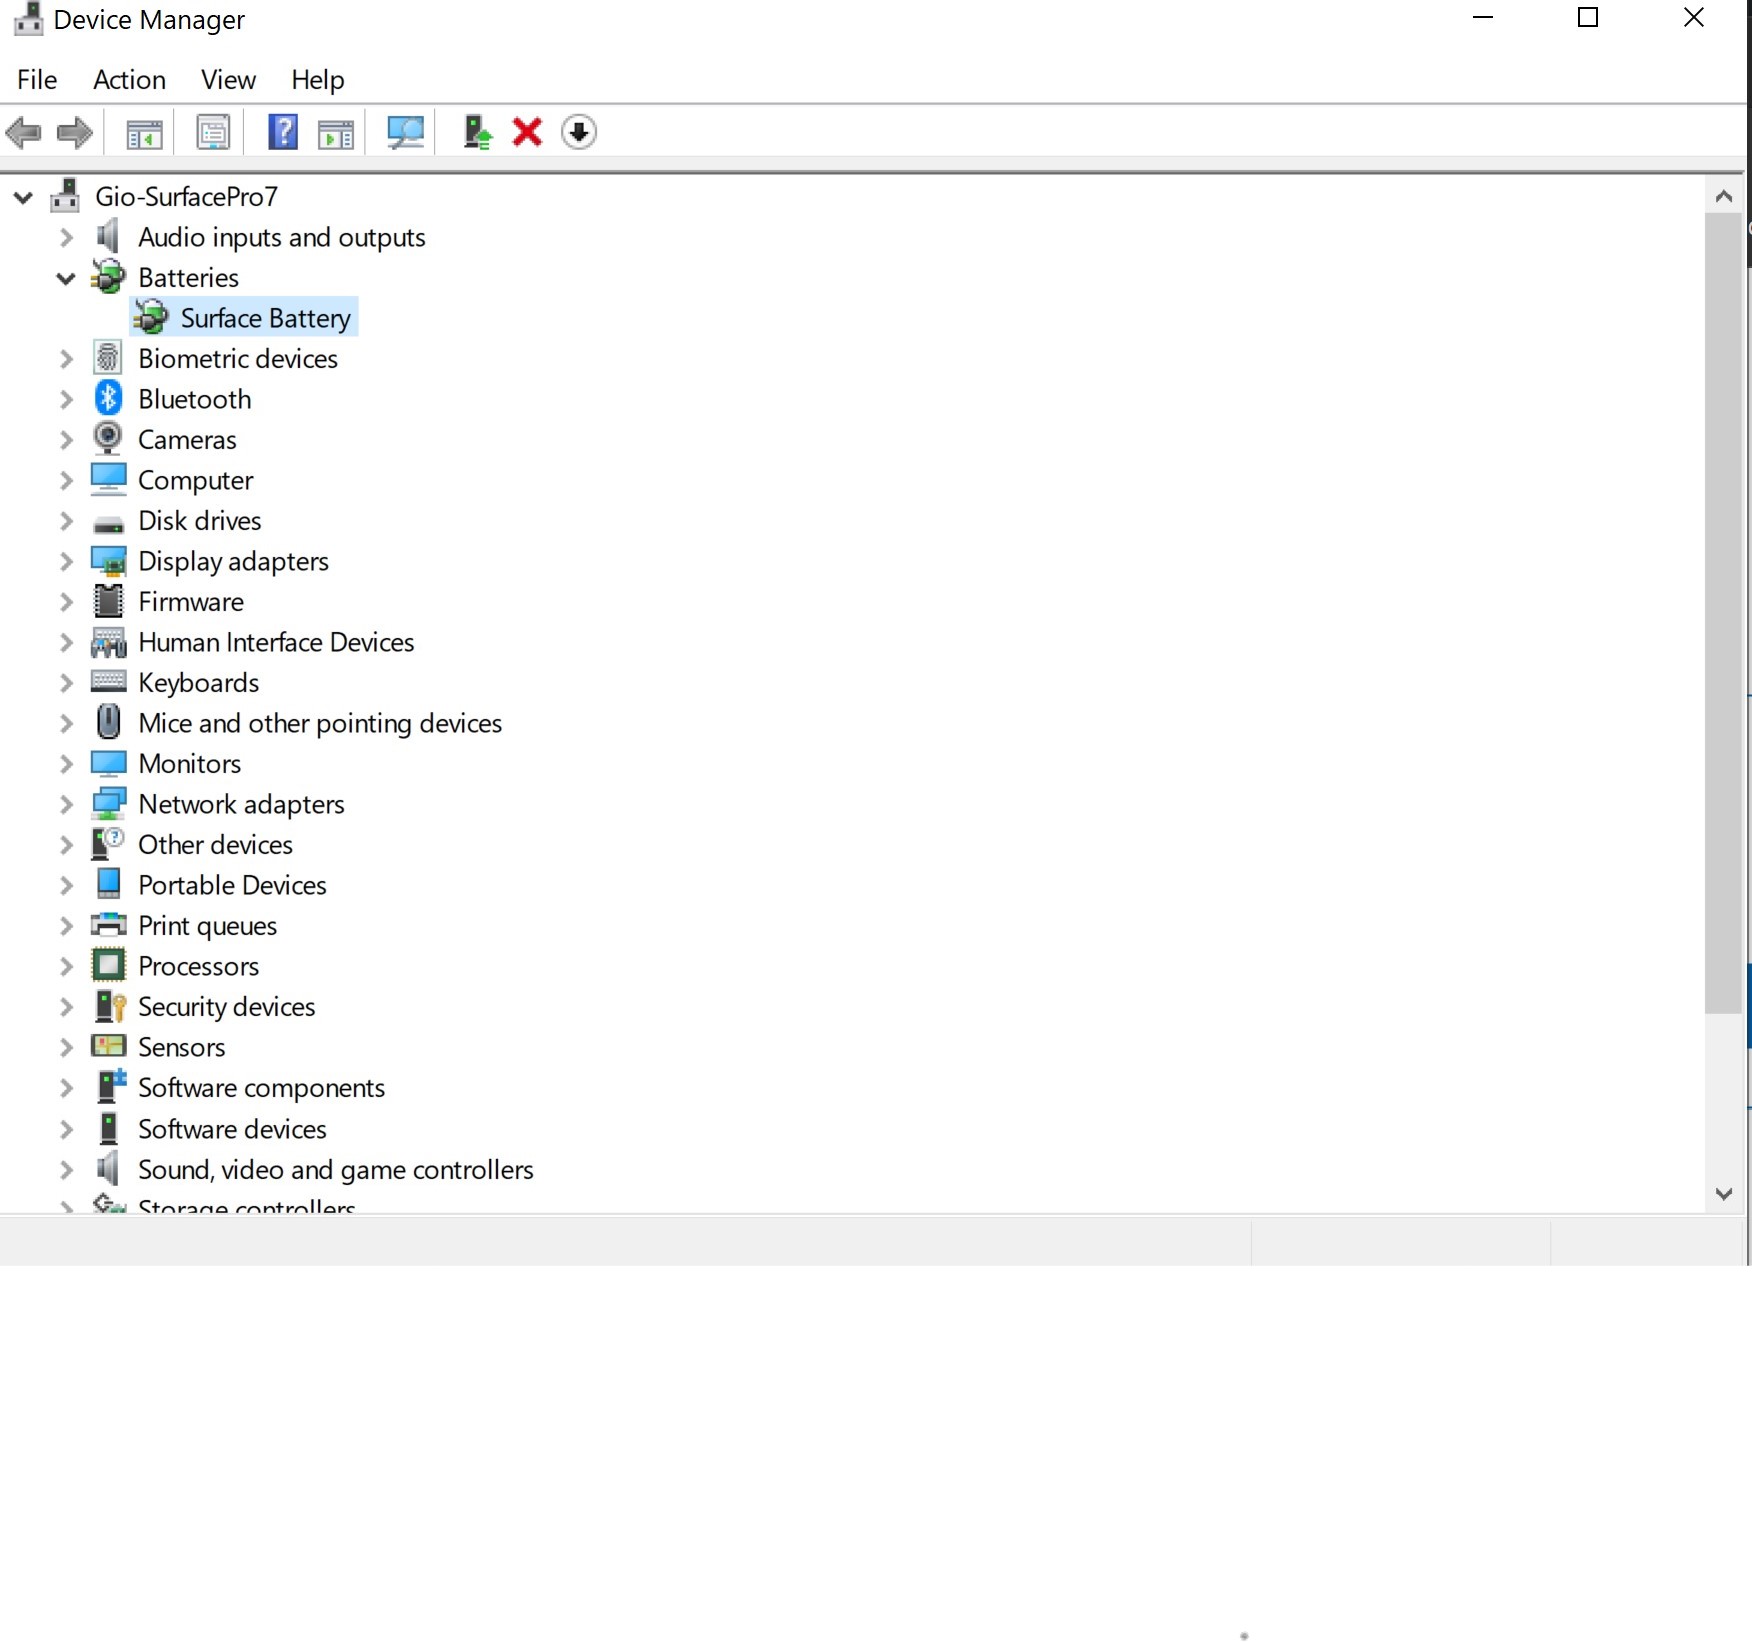Select the Keyboards label
Screen dimensions: 1752x1643
(198, 682)
